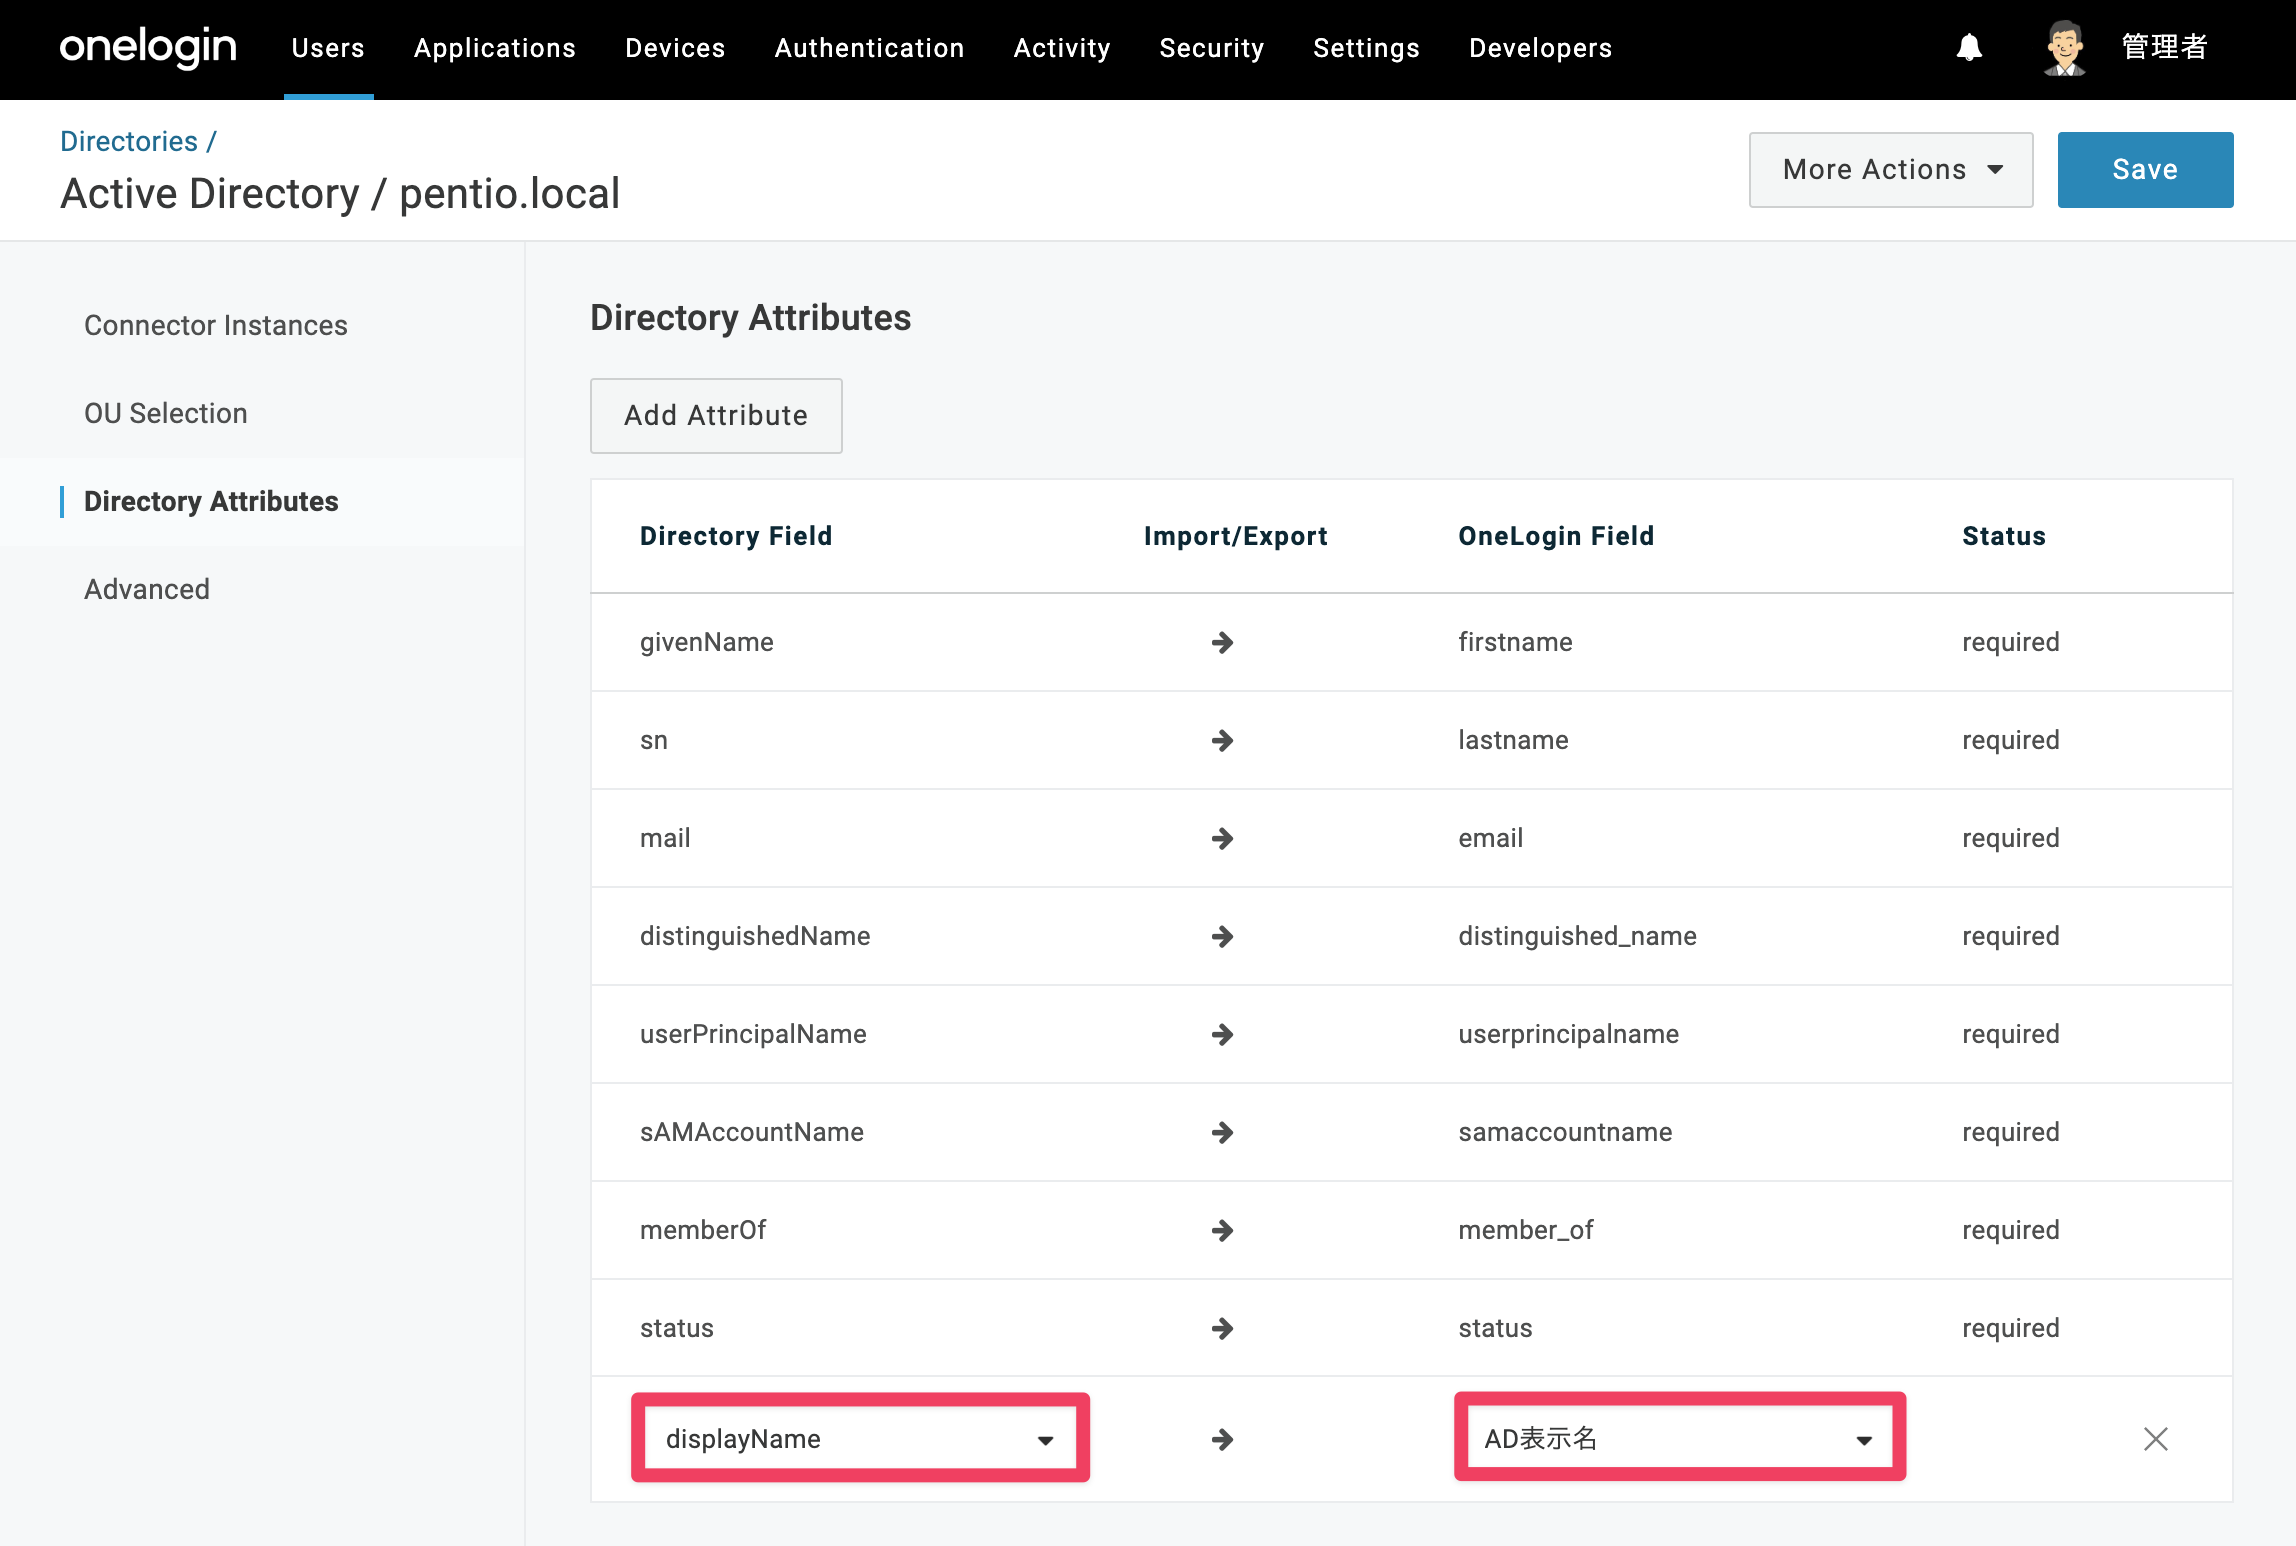Click the required status in givenName row
The width and height of the screenshot is (2296, 1546).
pyautogui.click(x=2010, y=642)
